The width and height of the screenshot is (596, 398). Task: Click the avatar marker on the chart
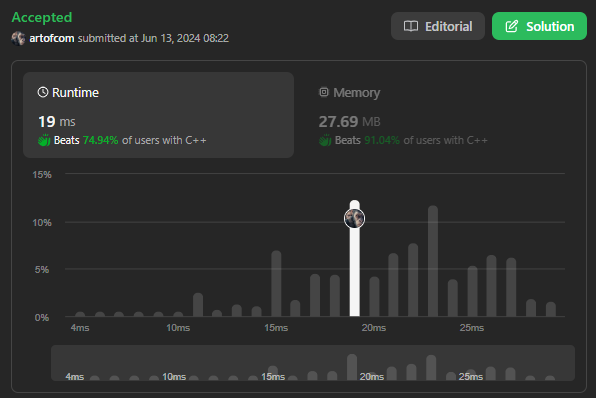[355, 219]
